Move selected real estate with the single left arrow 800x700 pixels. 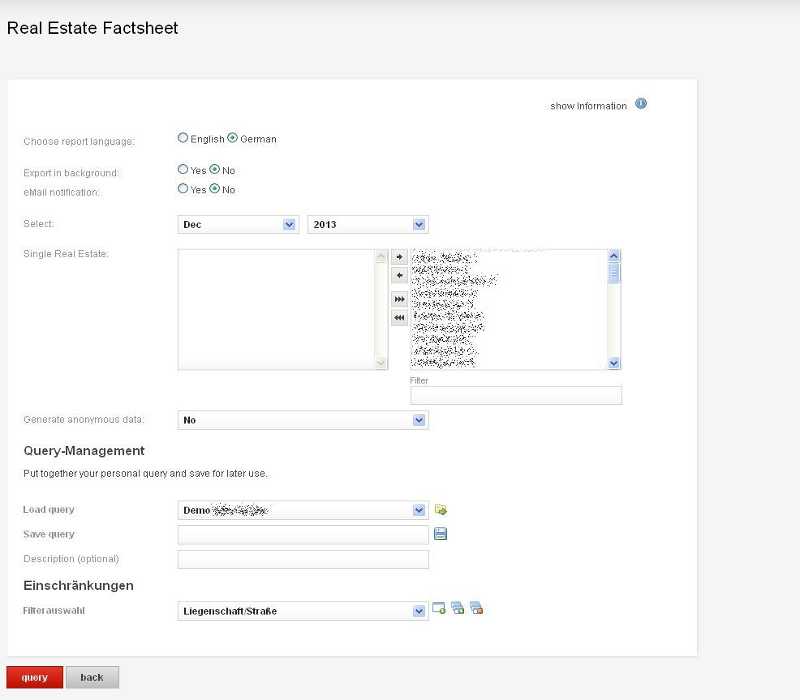point(399,276)
